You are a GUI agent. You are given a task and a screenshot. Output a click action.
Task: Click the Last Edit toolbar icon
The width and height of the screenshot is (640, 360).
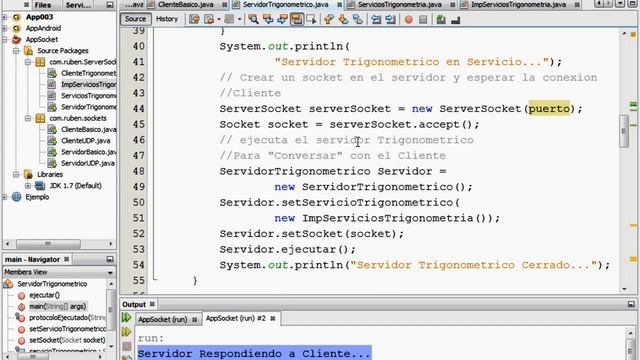click(194, 19)
